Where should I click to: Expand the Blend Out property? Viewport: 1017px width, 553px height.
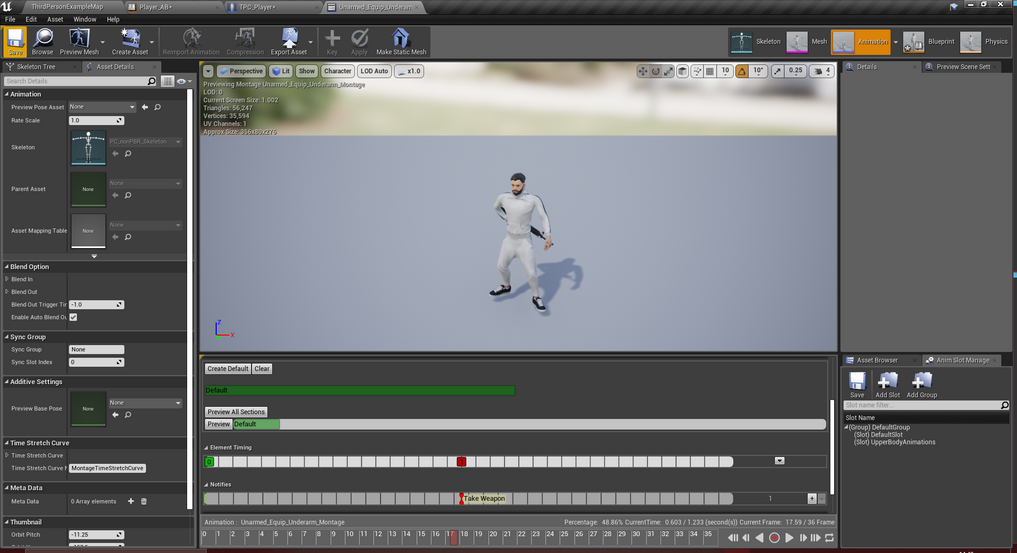tap(7, 292)
